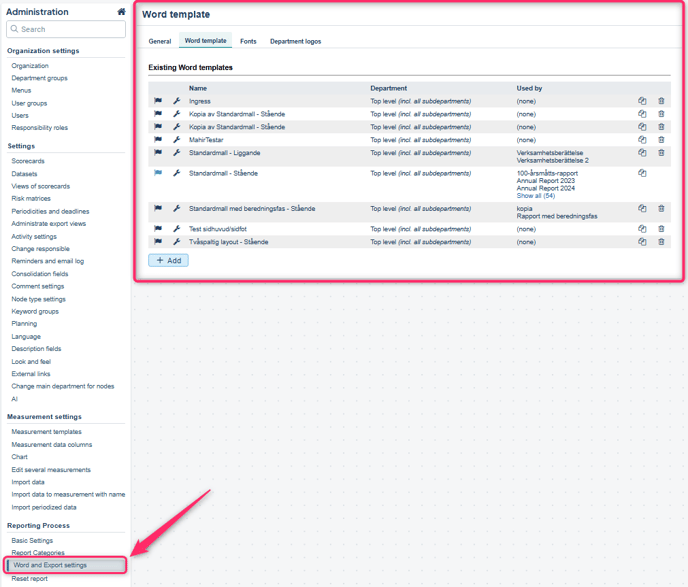The image size is (688, 587).
Task: Click the wrench icon for Ingress template
Action: click(x=177, y=101)
